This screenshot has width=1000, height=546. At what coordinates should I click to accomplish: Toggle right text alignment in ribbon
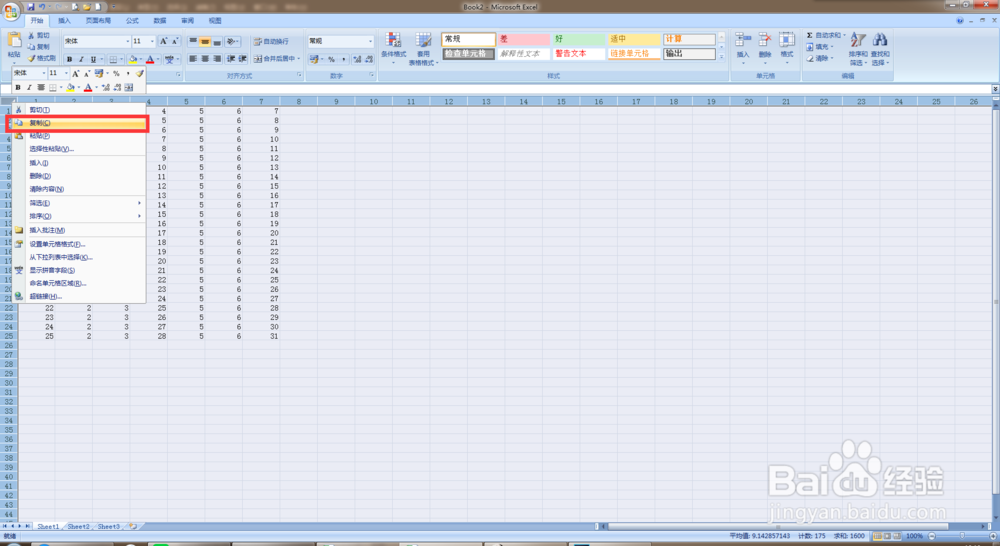[217, 59]
